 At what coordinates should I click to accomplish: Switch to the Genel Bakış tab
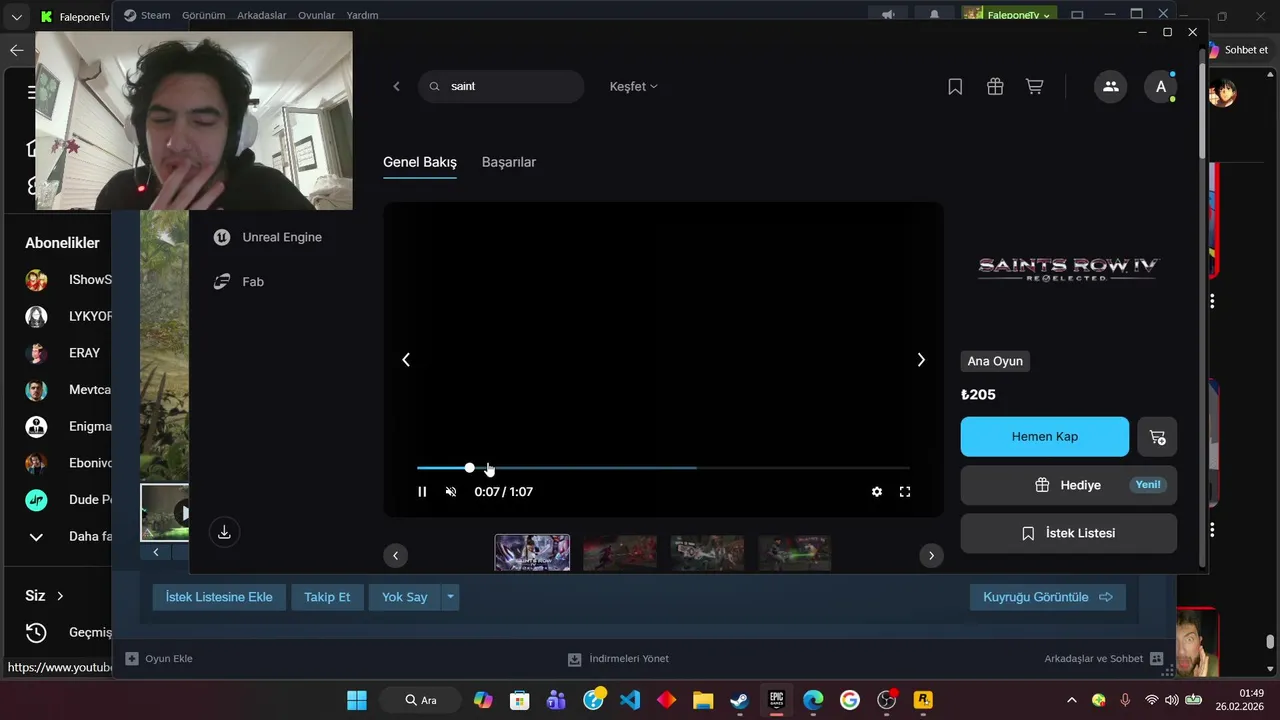[x=420, y=162]
